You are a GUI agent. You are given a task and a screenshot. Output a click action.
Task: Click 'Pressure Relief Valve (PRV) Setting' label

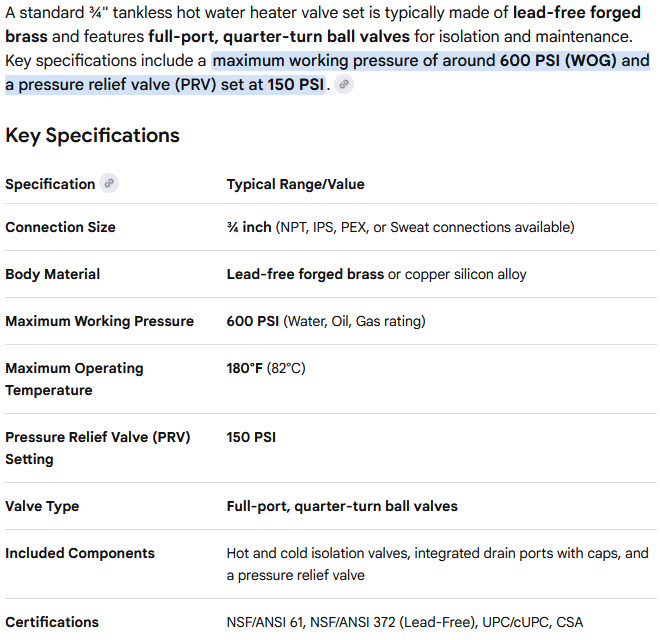[98, 448]
